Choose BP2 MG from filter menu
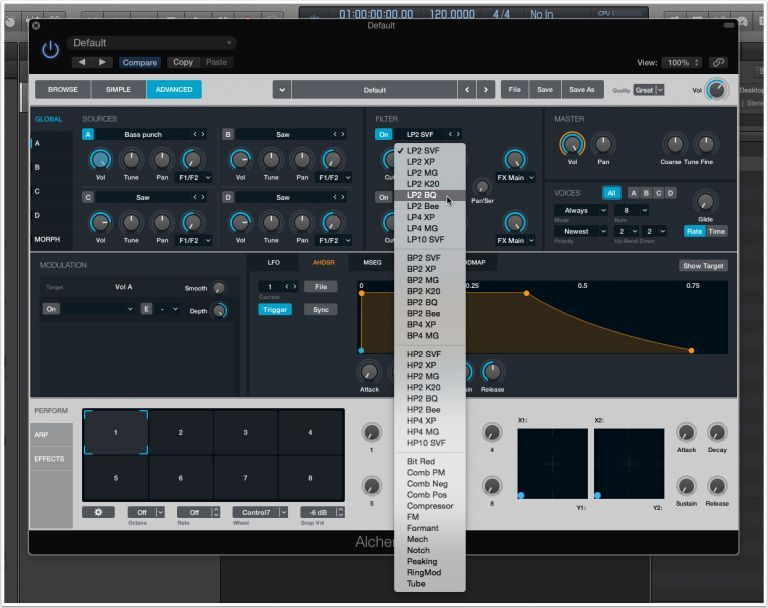The image size is (768, 608). click(430, 280)
